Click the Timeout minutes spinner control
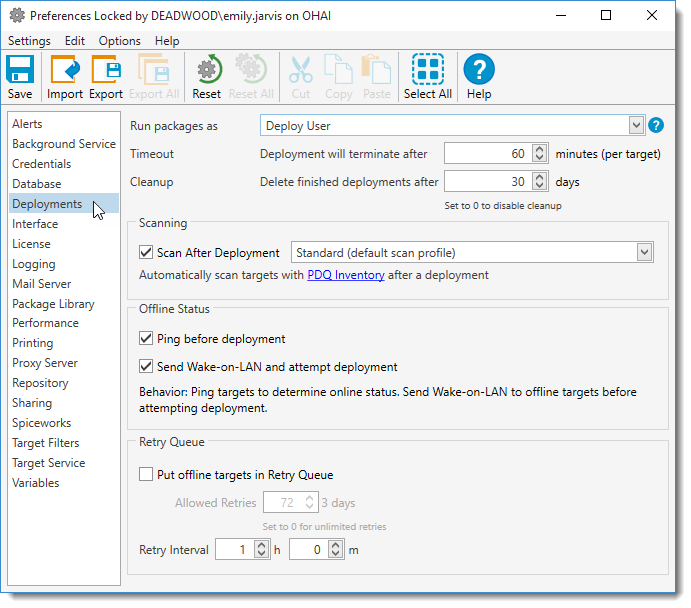This screenshot has height=608, width=691. pyautogui.click(x=539, y=154)
